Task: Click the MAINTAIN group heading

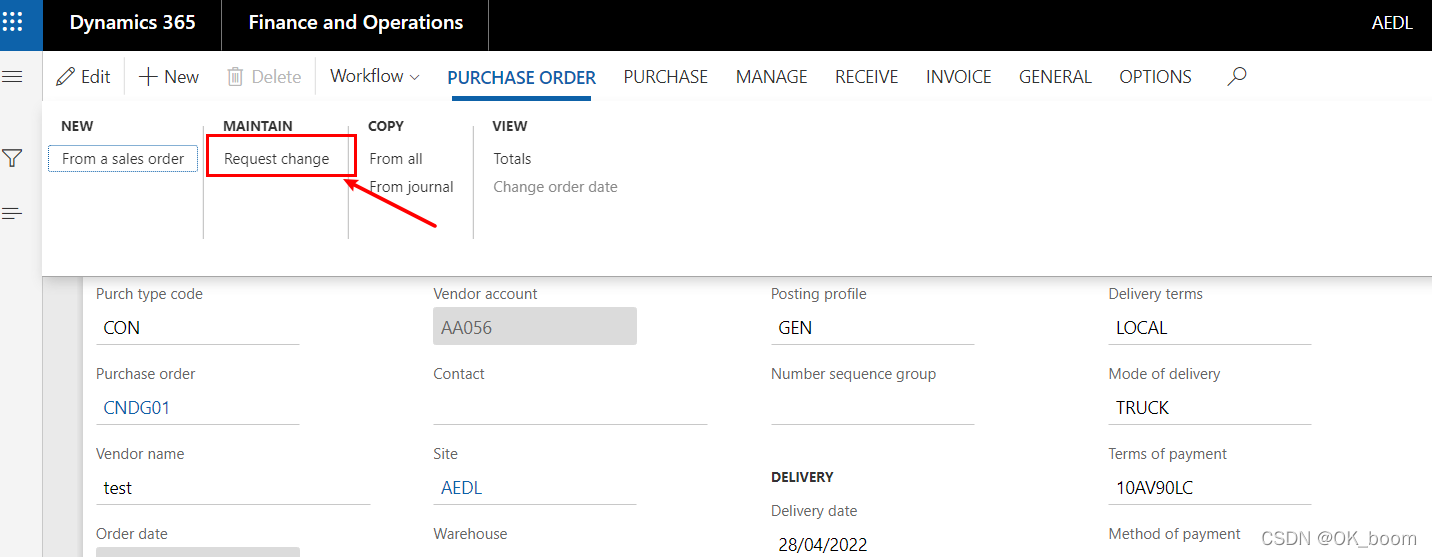Action: (x=258, y=126)
